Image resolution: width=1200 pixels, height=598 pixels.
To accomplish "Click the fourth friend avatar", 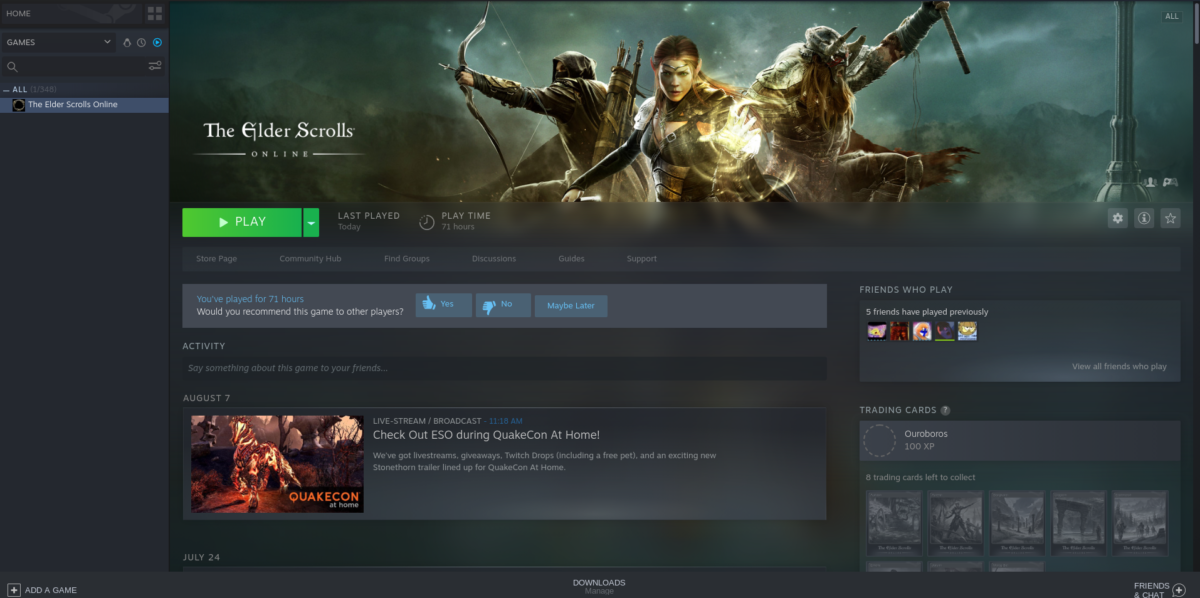I will [945, 331].
